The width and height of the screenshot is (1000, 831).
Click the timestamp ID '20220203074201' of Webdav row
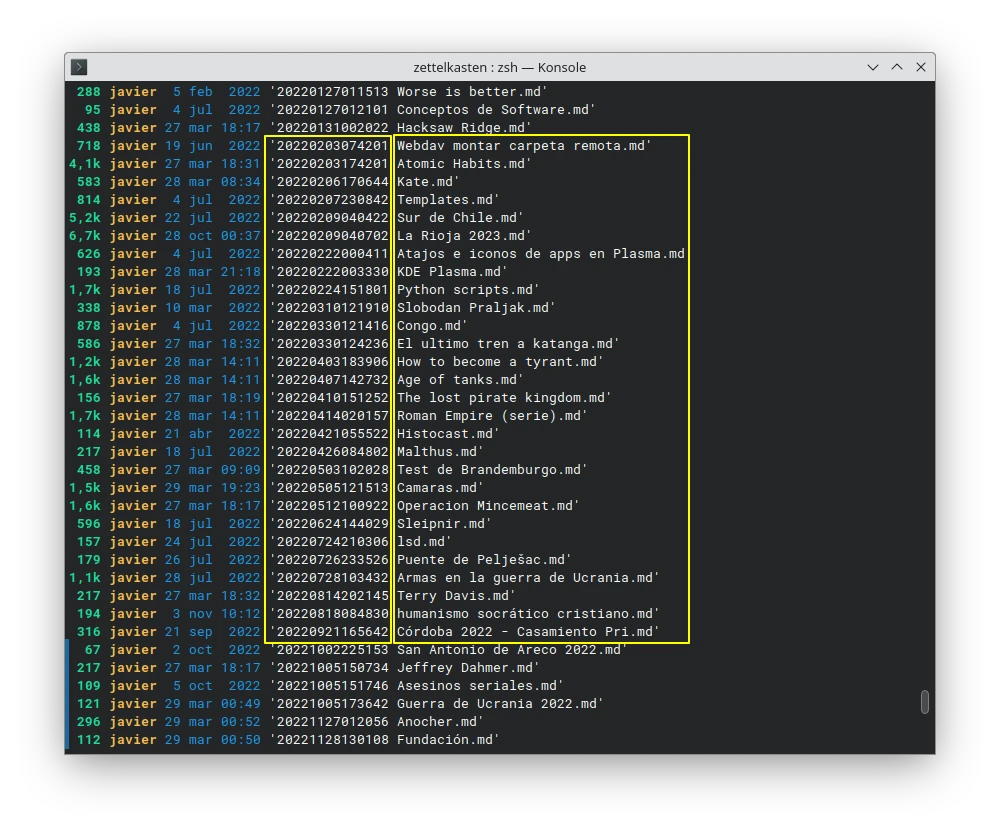[328, 146]
